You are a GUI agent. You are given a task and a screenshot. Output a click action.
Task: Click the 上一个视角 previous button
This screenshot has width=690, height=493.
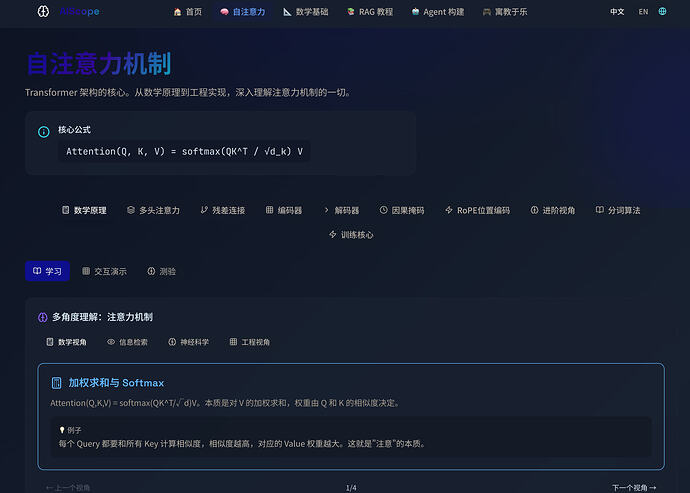[68, 488]
